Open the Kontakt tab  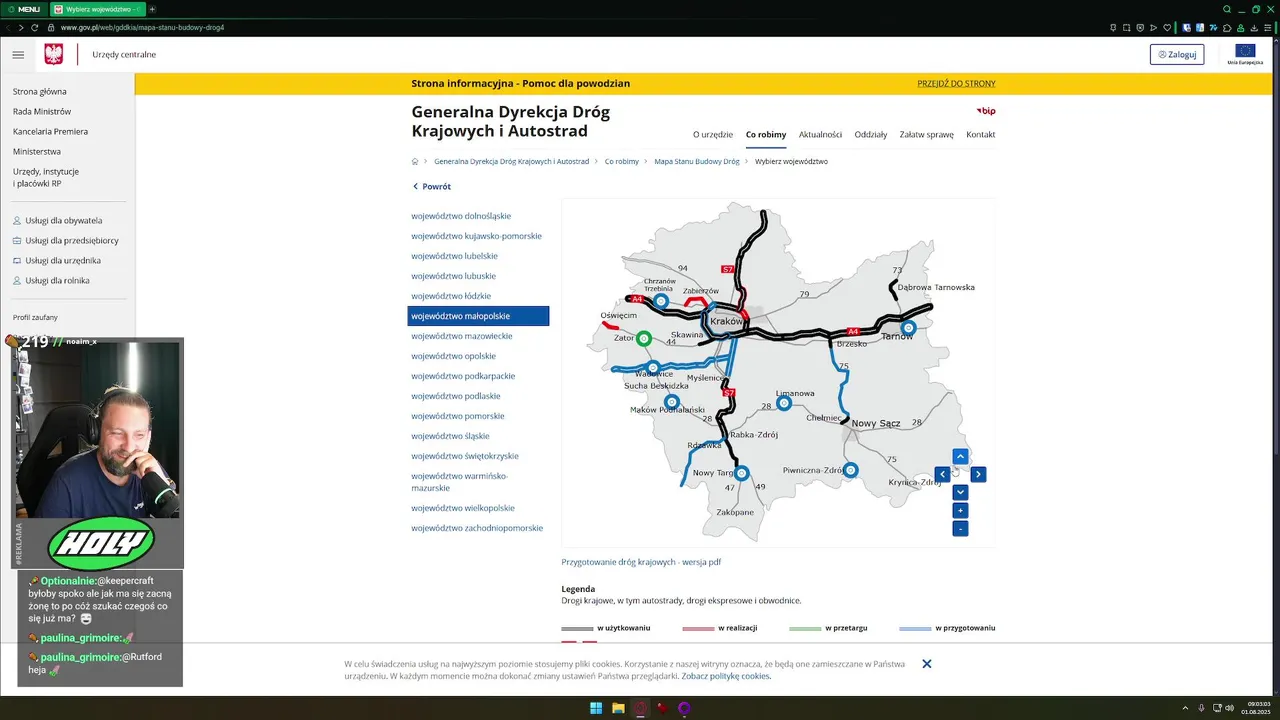(x=980, y=134)
